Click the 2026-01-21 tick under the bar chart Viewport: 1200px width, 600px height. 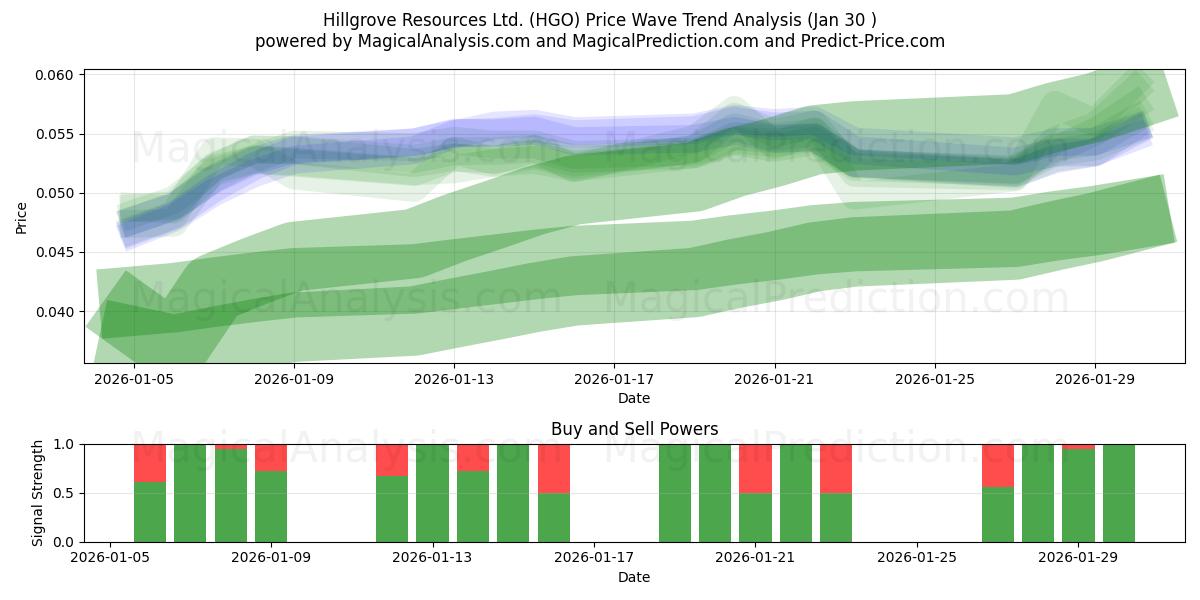pos(755,558)
